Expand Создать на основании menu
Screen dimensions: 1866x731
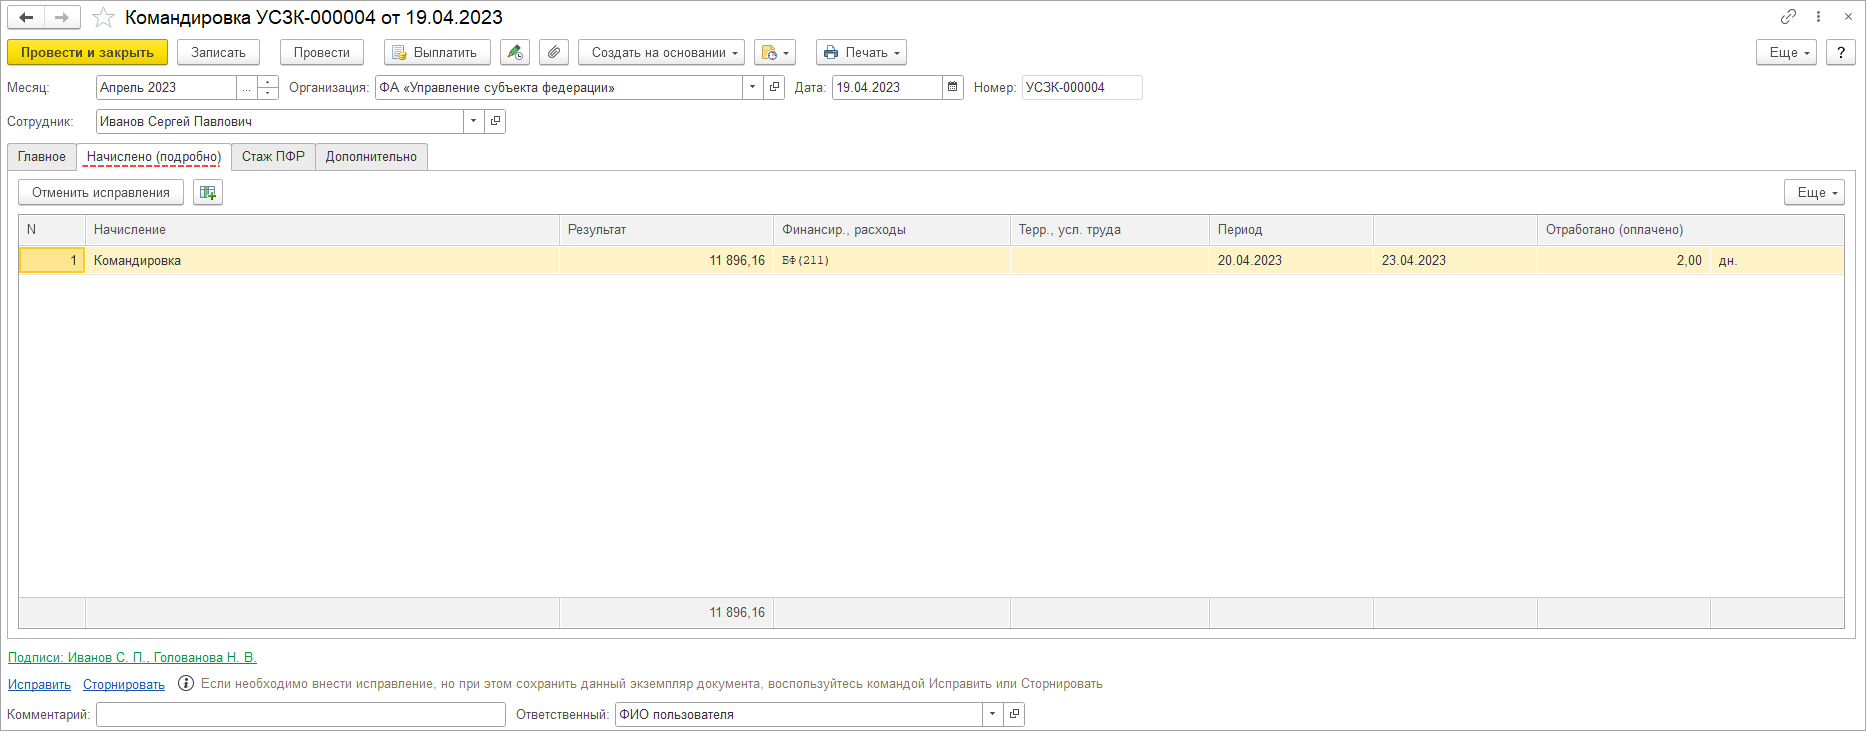pyautogui.click(x=661, y=52)
